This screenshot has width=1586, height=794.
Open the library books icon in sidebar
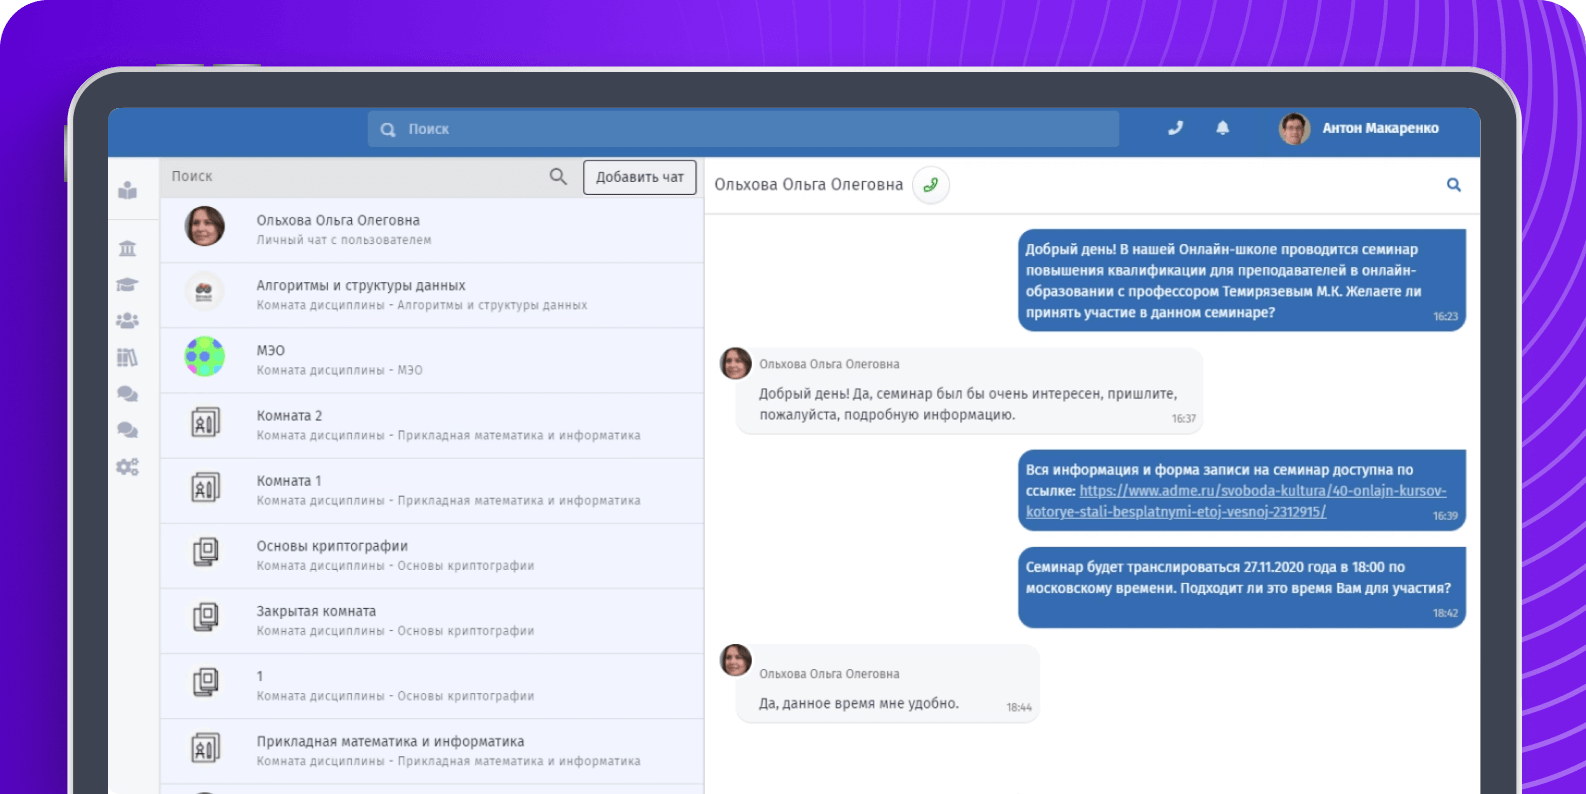127,357
